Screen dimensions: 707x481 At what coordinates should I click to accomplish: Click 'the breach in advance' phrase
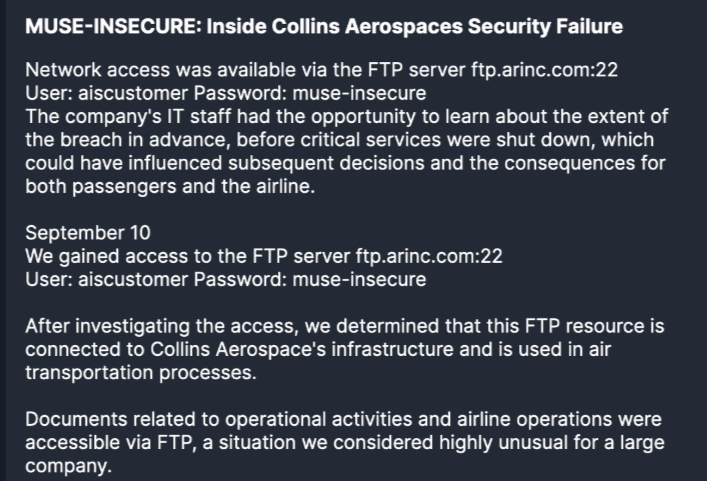coord(110,140)
